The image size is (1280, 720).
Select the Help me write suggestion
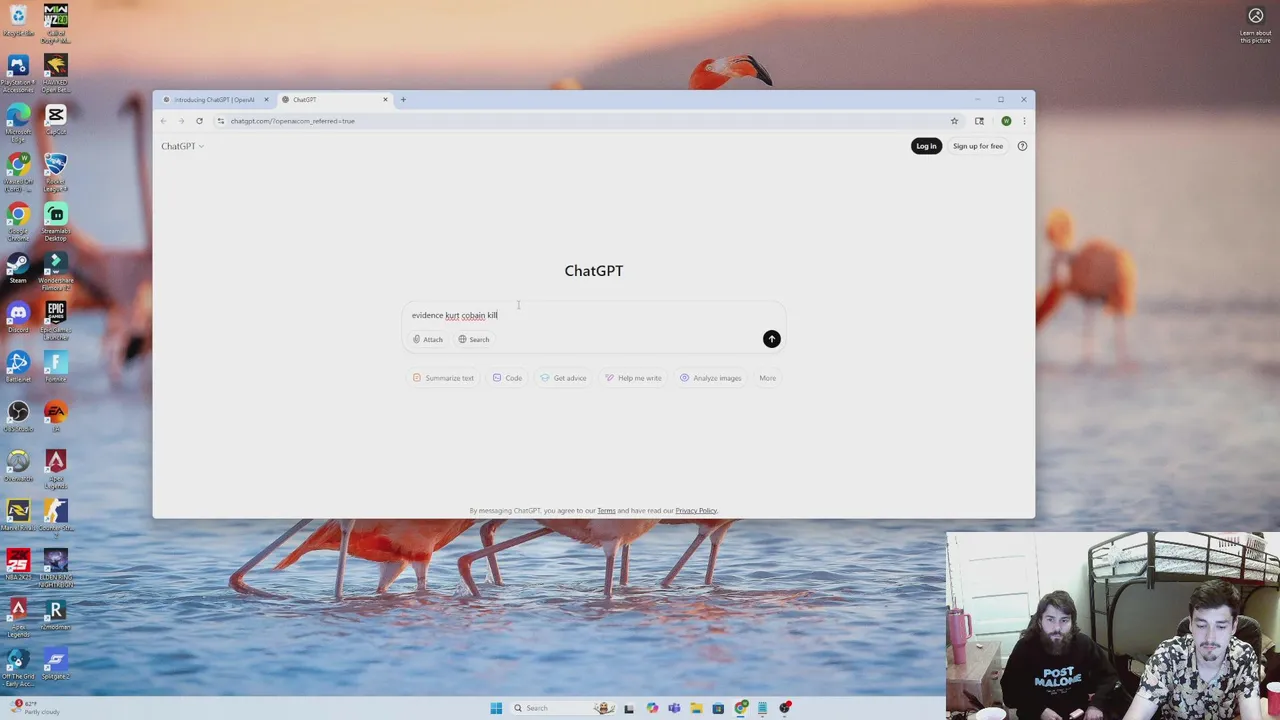coord(633,378)
